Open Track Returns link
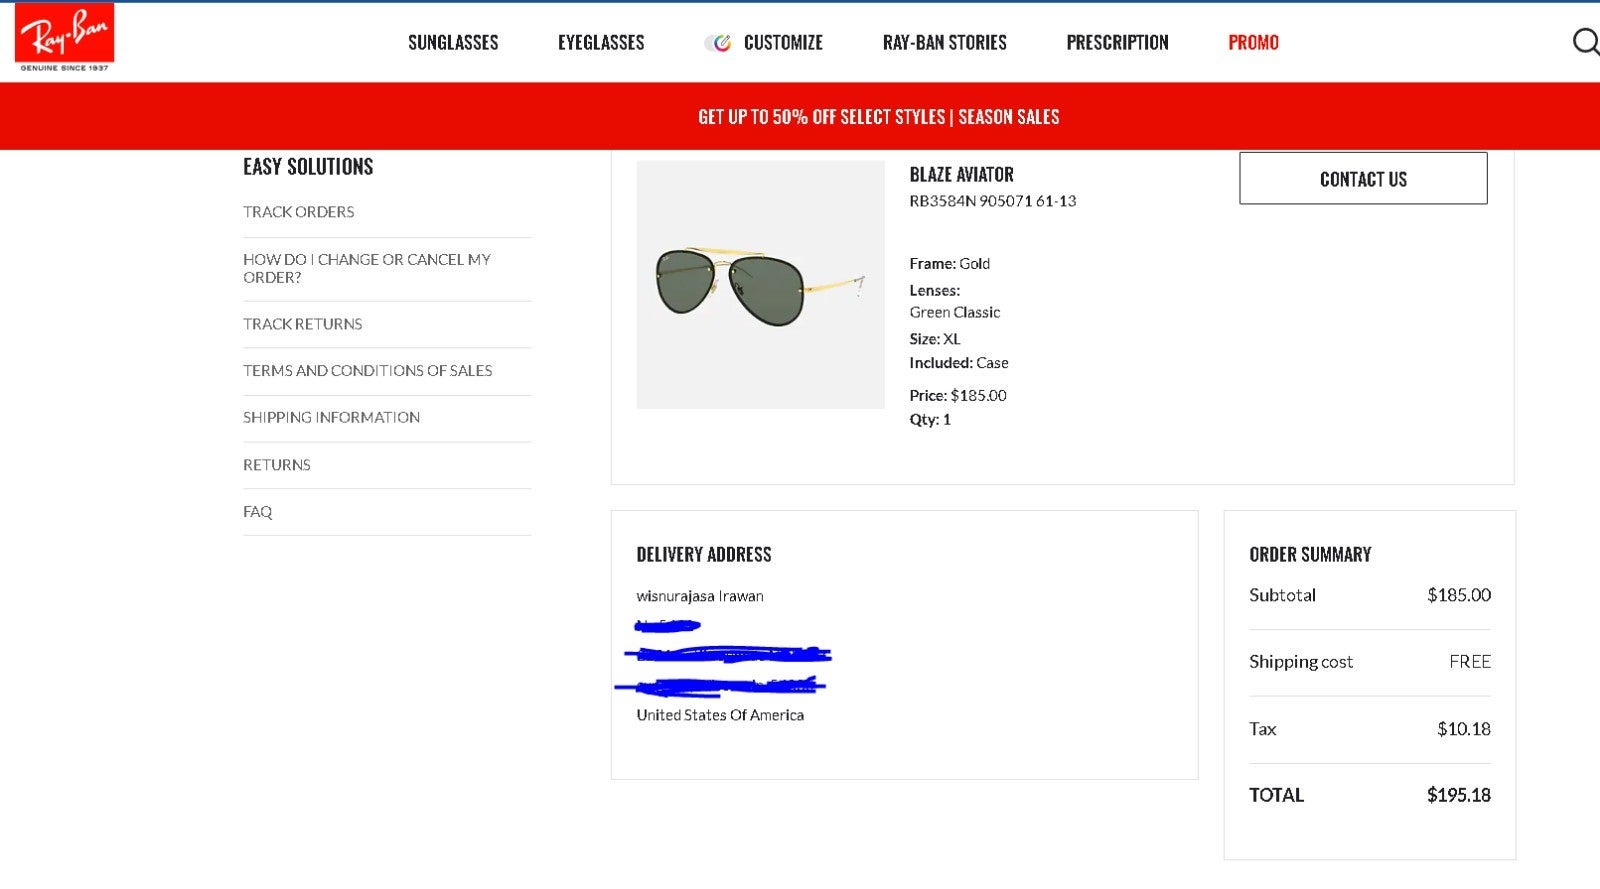 [302, 324]
